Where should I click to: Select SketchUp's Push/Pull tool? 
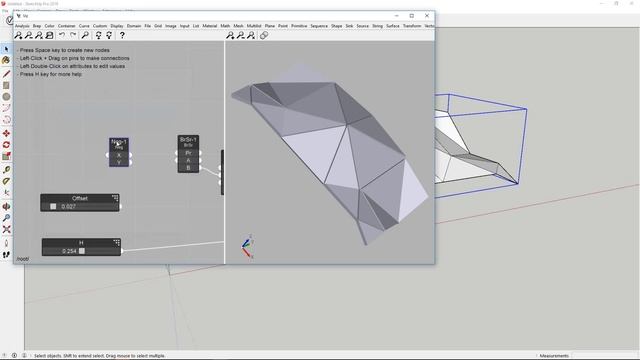point(6,157)
